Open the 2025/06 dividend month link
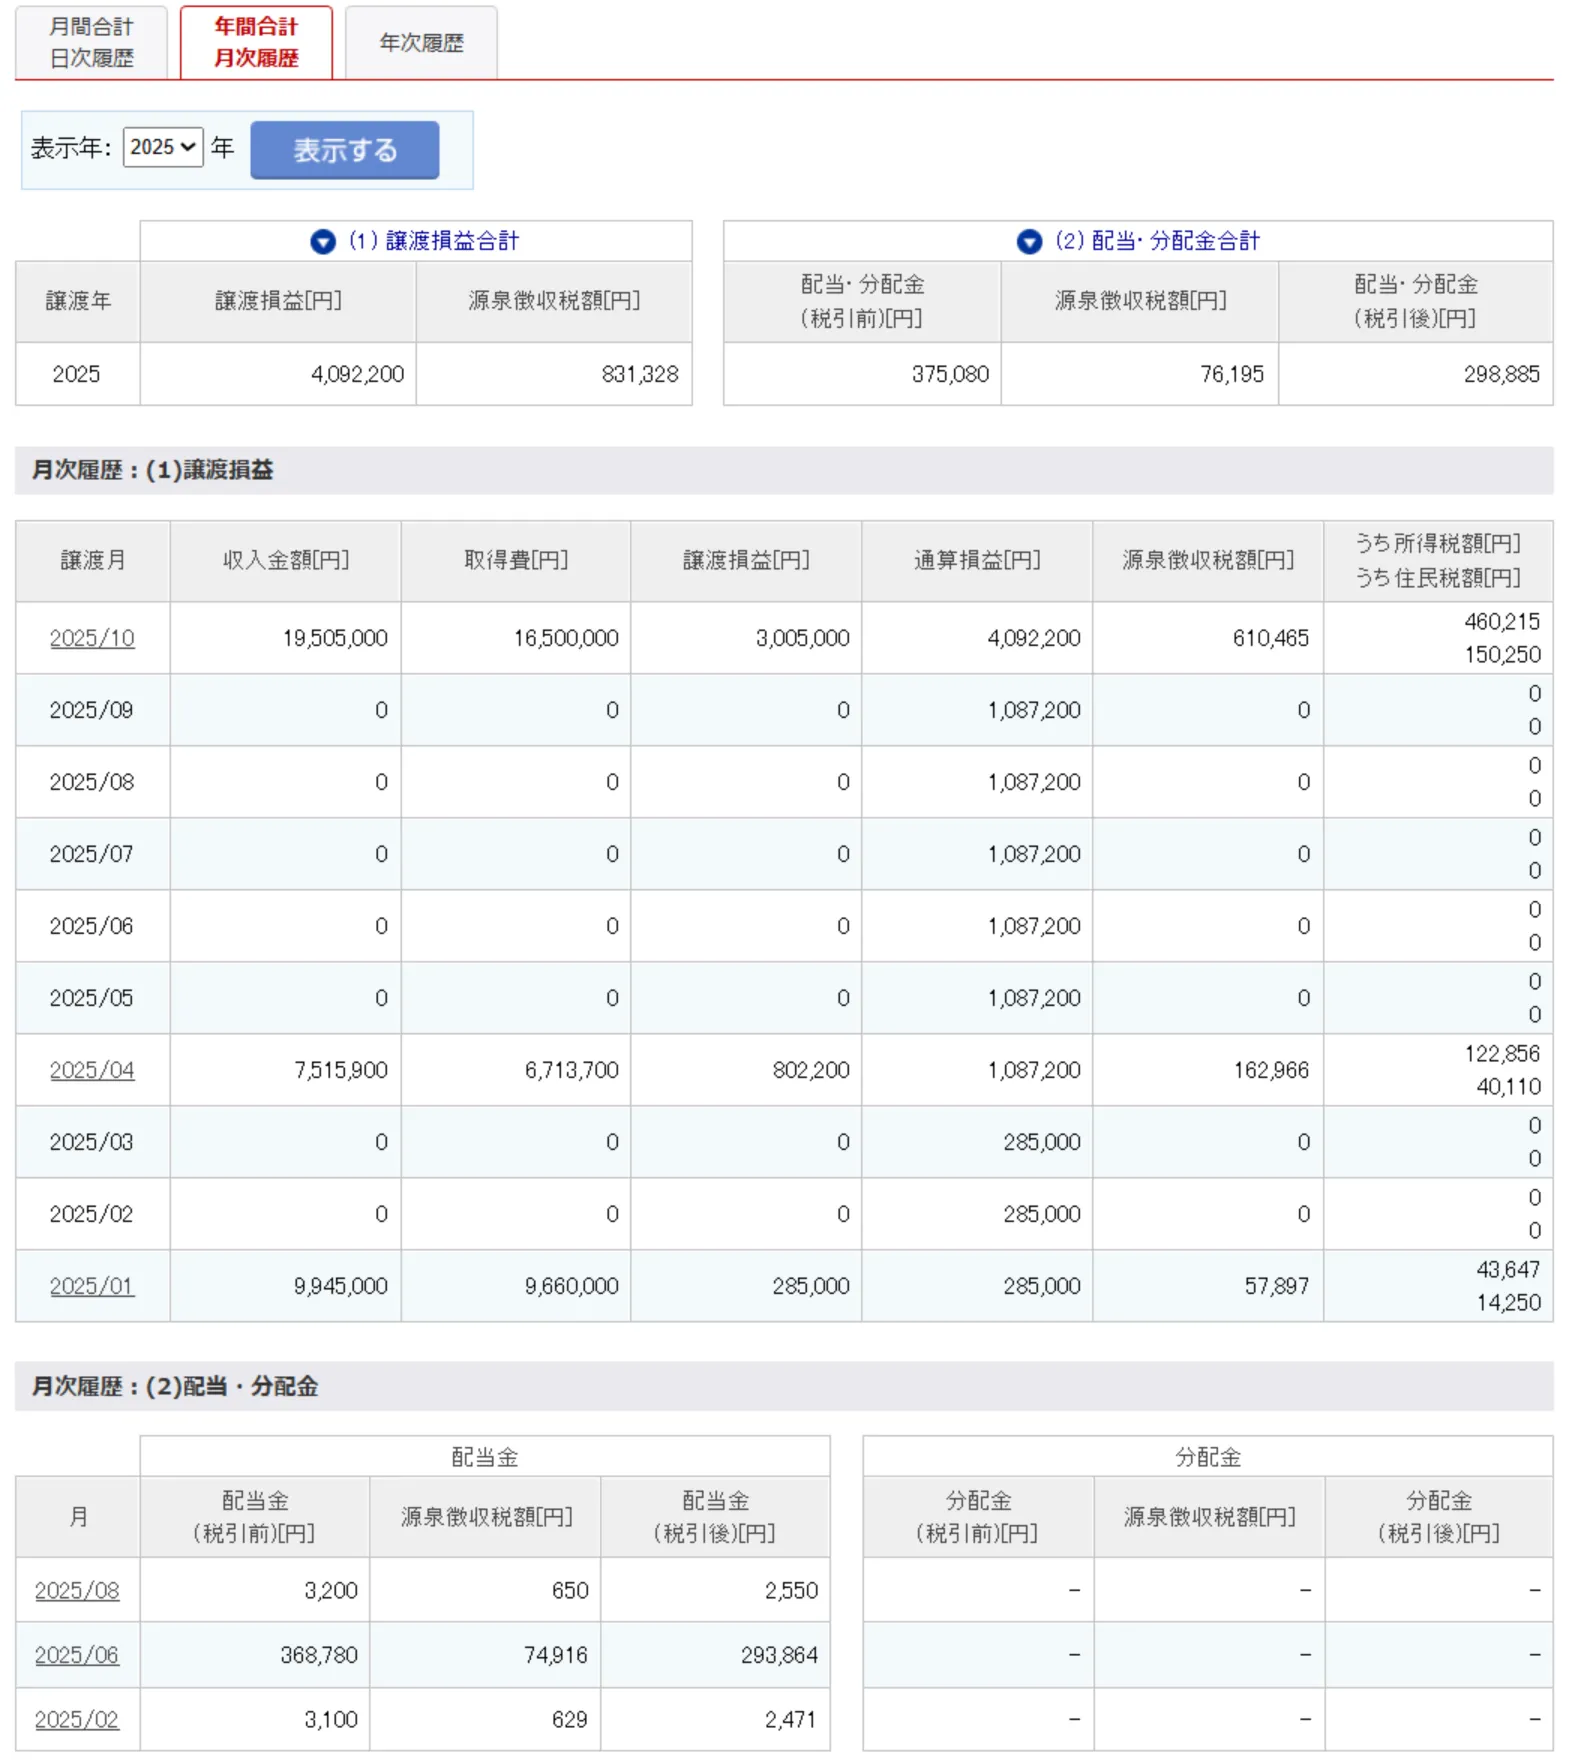1574x1760 pixels. point(77,1655)
